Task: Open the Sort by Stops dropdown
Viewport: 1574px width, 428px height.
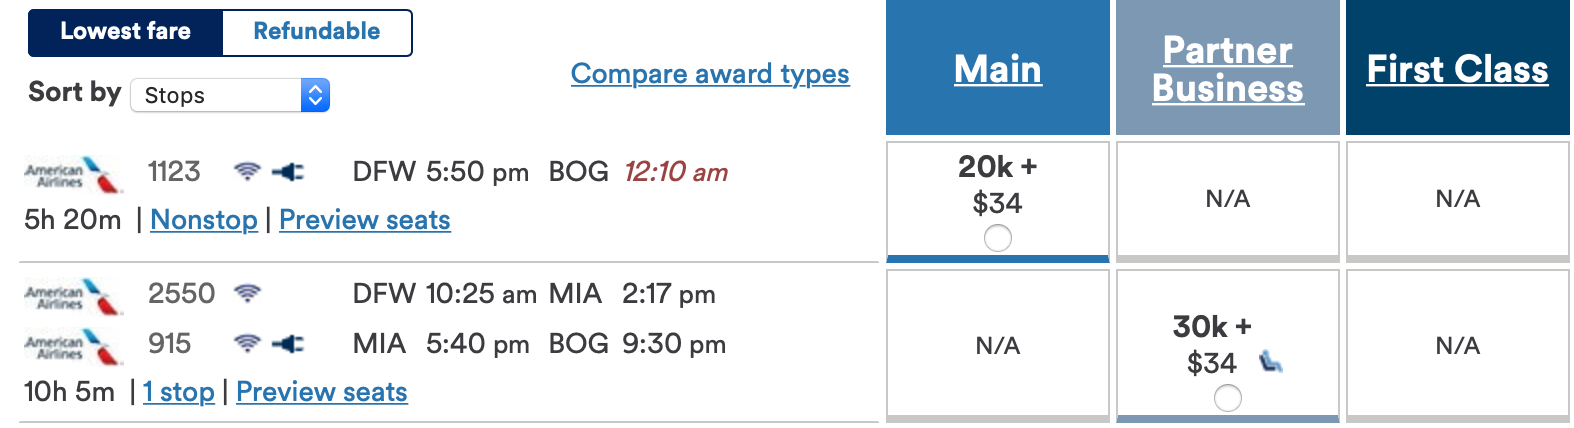Action: pyautogui.click(x=230, y=96)
